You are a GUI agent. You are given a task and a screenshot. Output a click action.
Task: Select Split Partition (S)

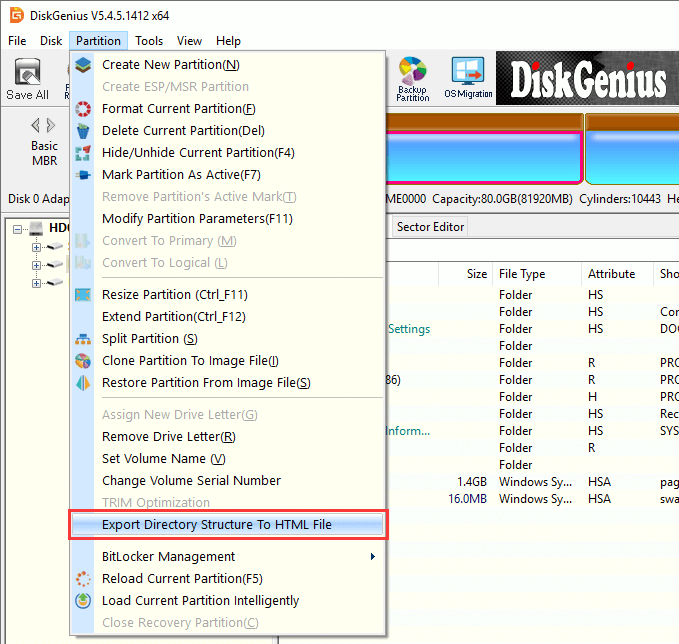point(228,339)
